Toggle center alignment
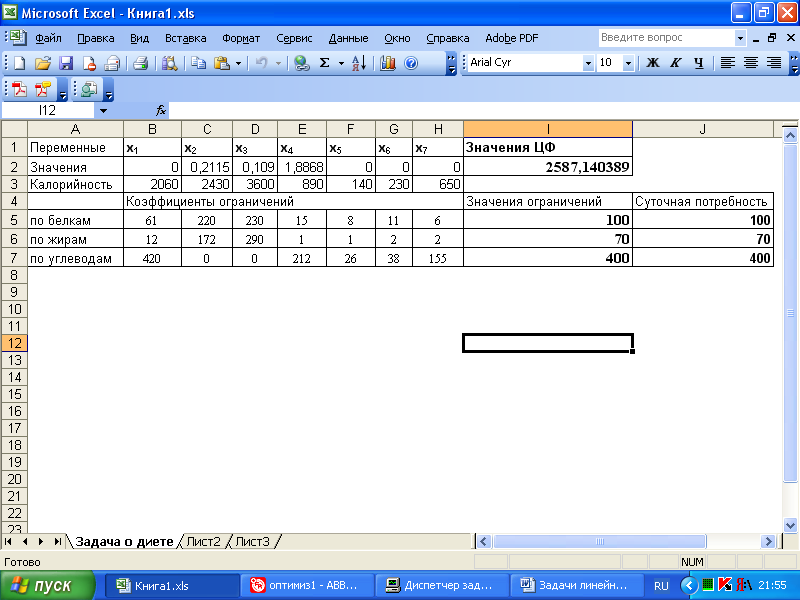 coord(751,63)
